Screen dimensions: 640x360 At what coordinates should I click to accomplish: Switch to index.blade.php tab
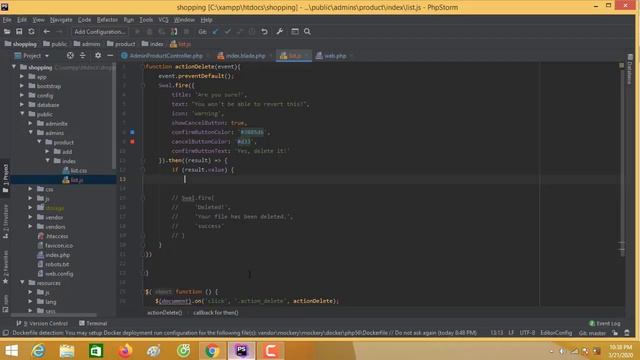pyautogui.click(x=245, y=56)
